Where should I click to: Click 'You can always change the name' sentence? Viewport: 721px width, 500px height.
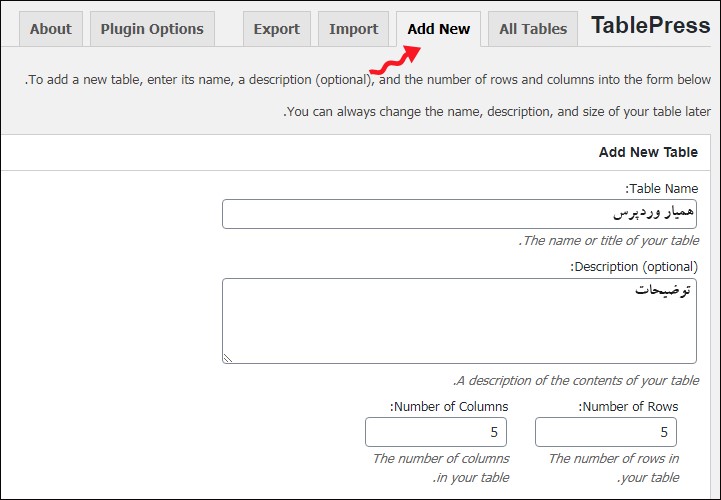pyautogui.click(x=497, y=112)
